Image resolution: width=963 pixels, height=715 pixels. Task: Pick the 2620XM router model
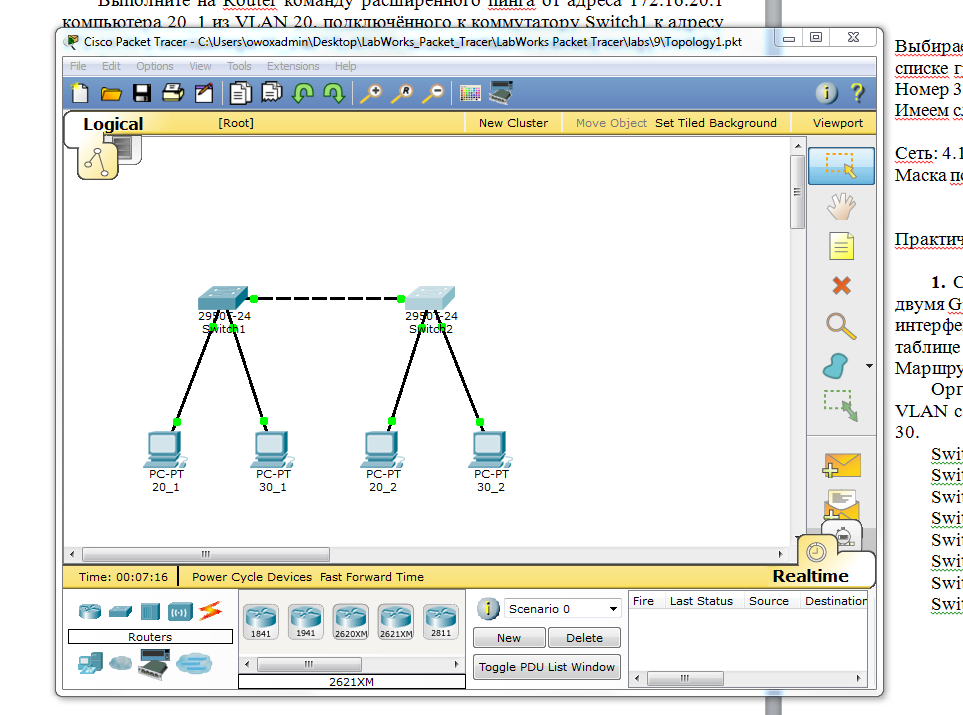[351, 622]
